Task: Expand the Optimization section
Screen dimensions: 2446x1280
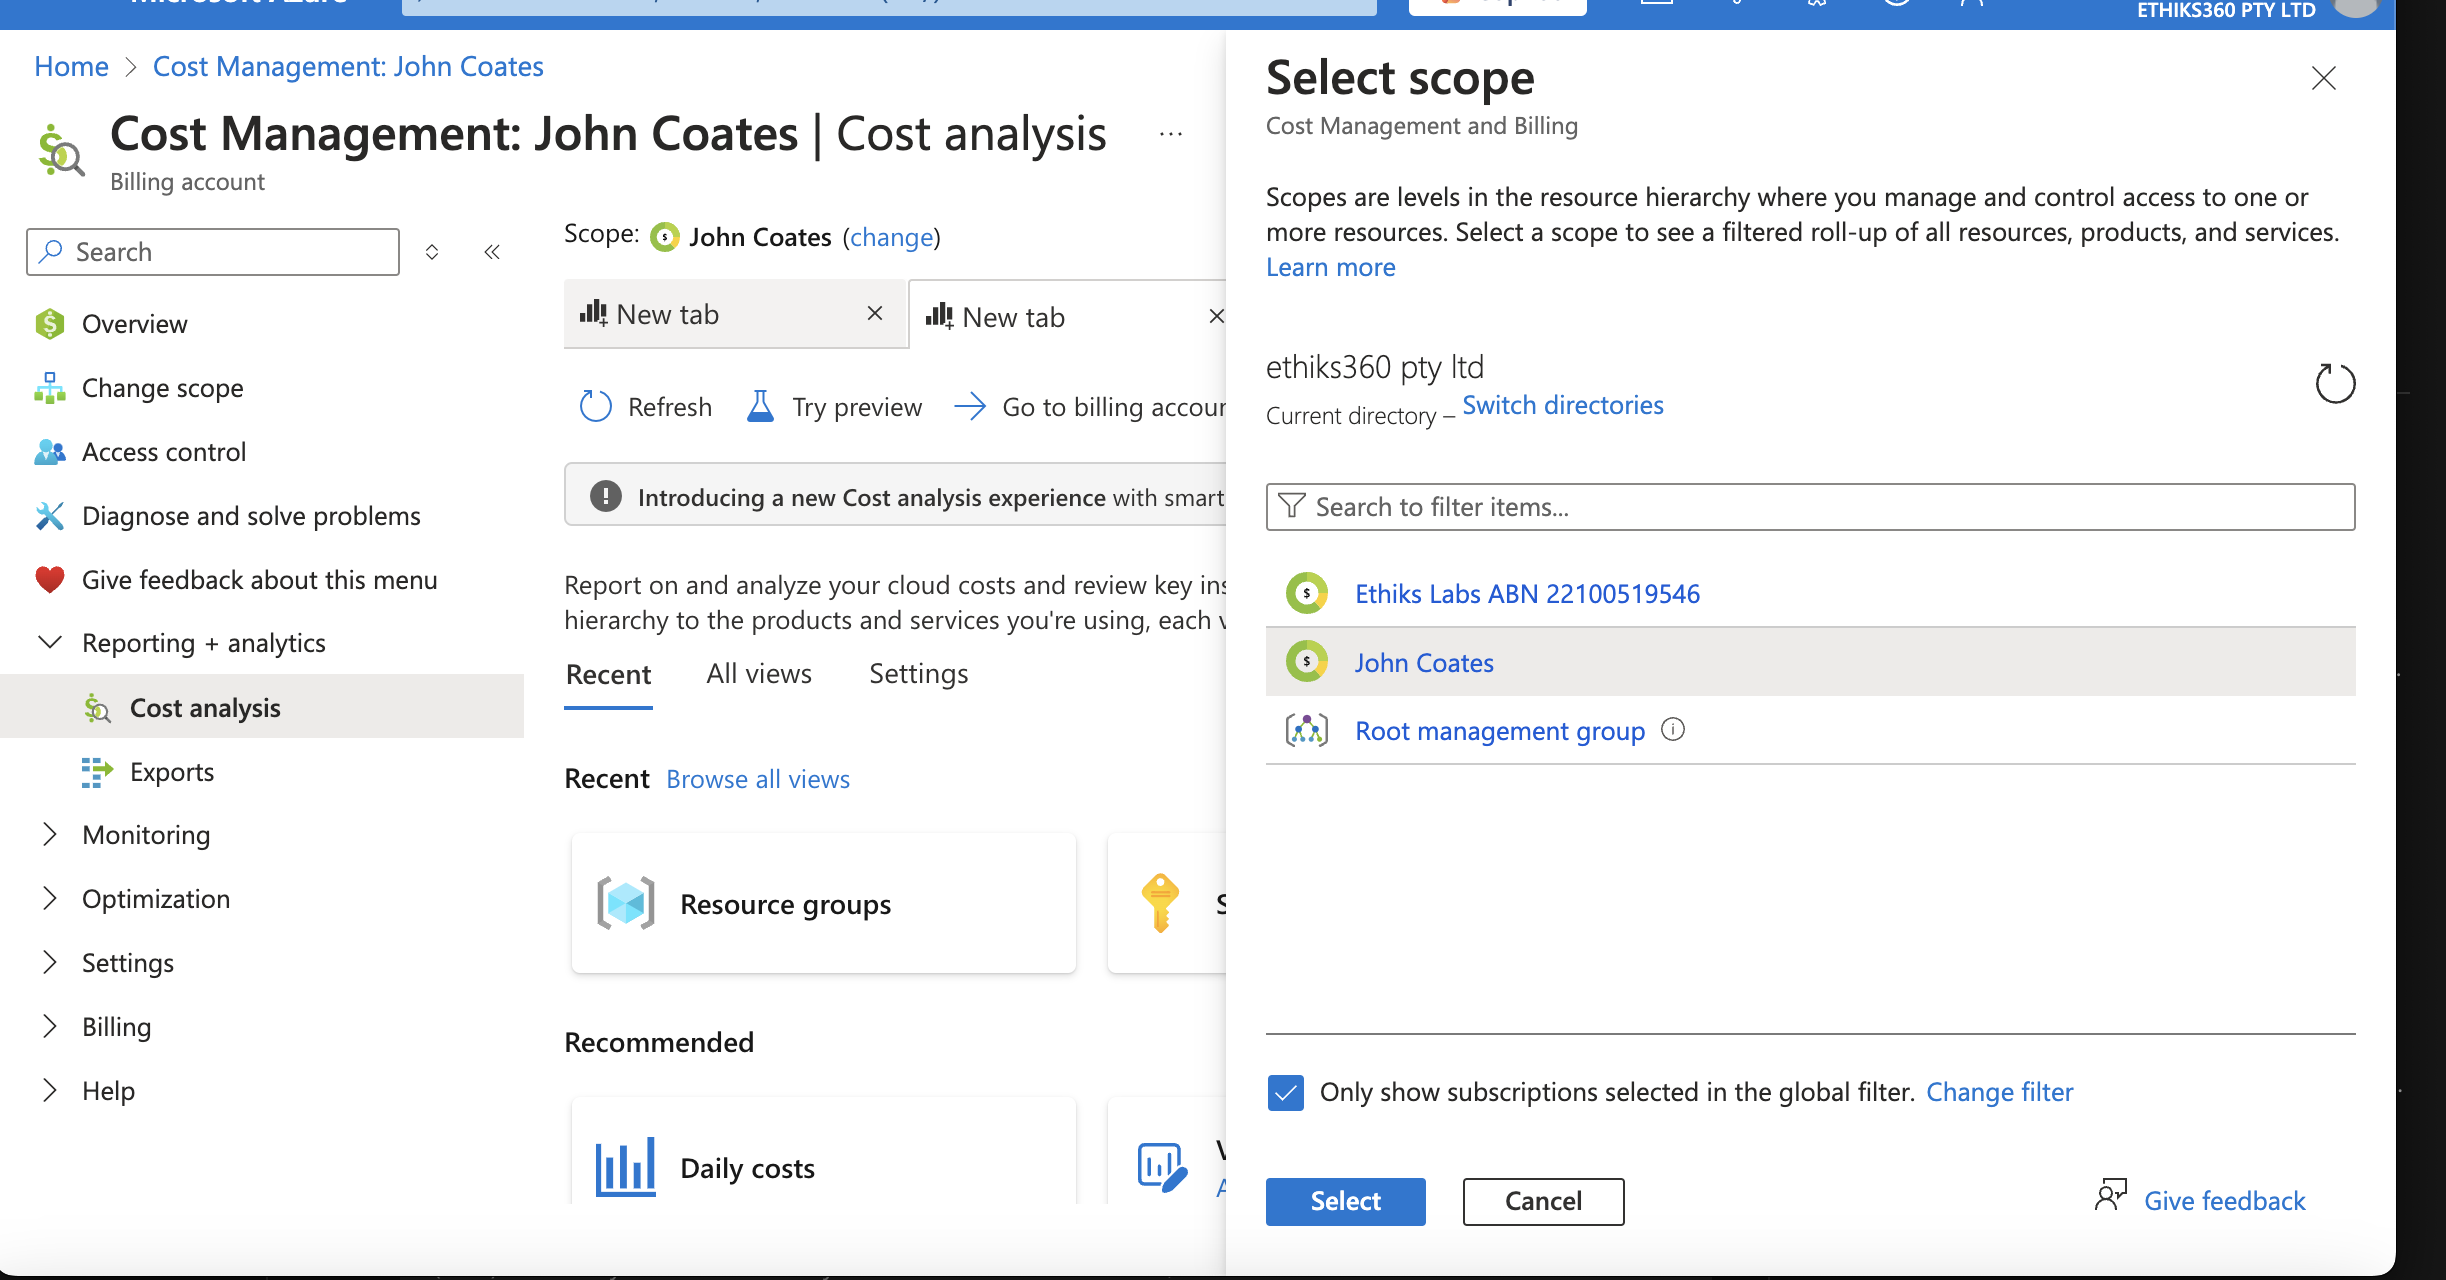Action: [x=49, y=899]
